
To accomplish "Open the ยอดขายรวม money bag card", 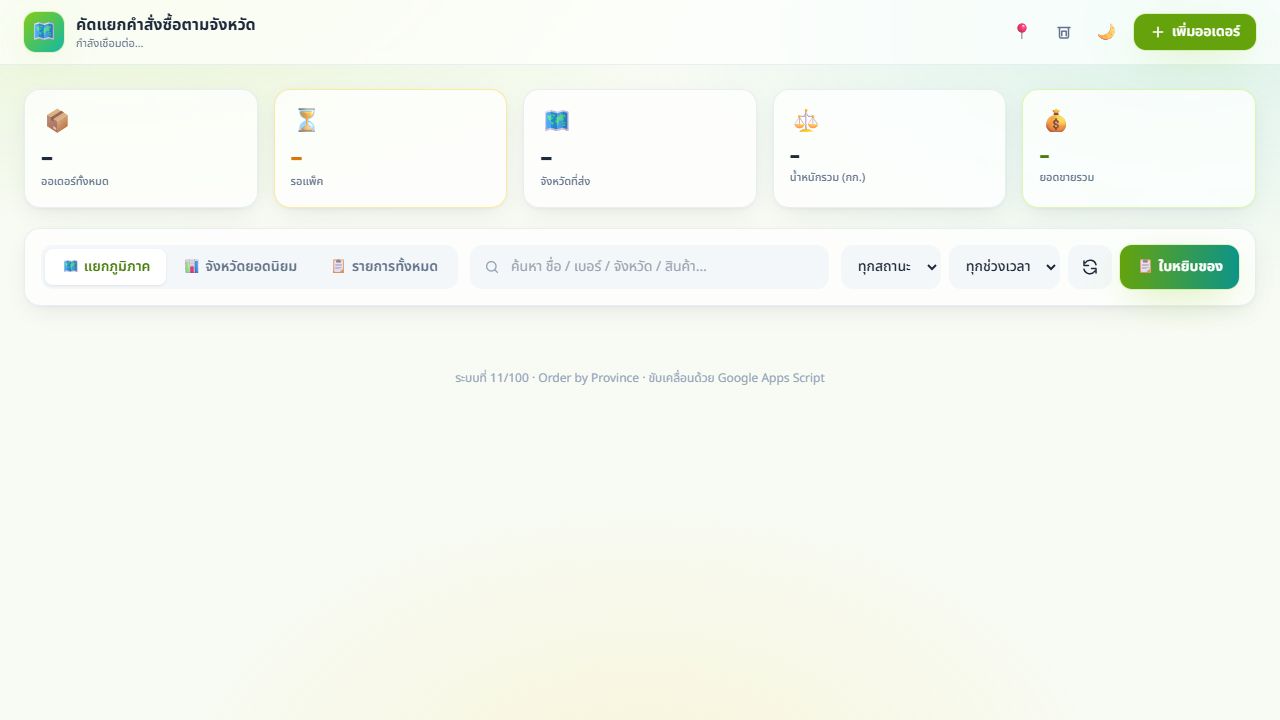I will 1139,149.
